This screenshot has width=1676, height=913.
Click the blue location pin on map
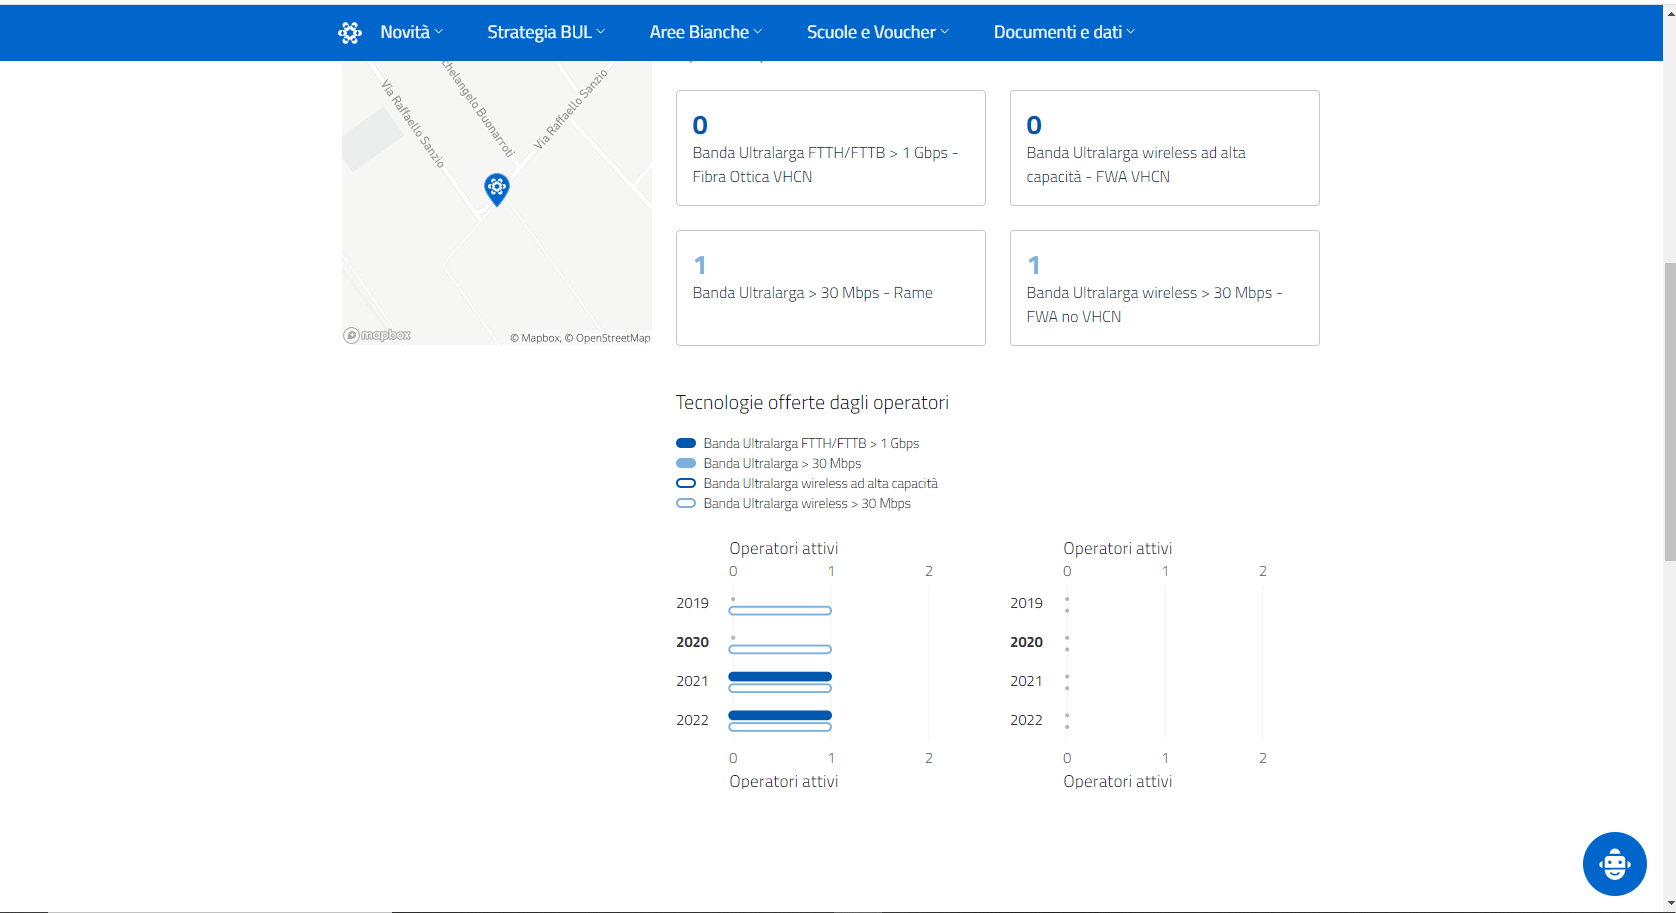click(497, 188)
